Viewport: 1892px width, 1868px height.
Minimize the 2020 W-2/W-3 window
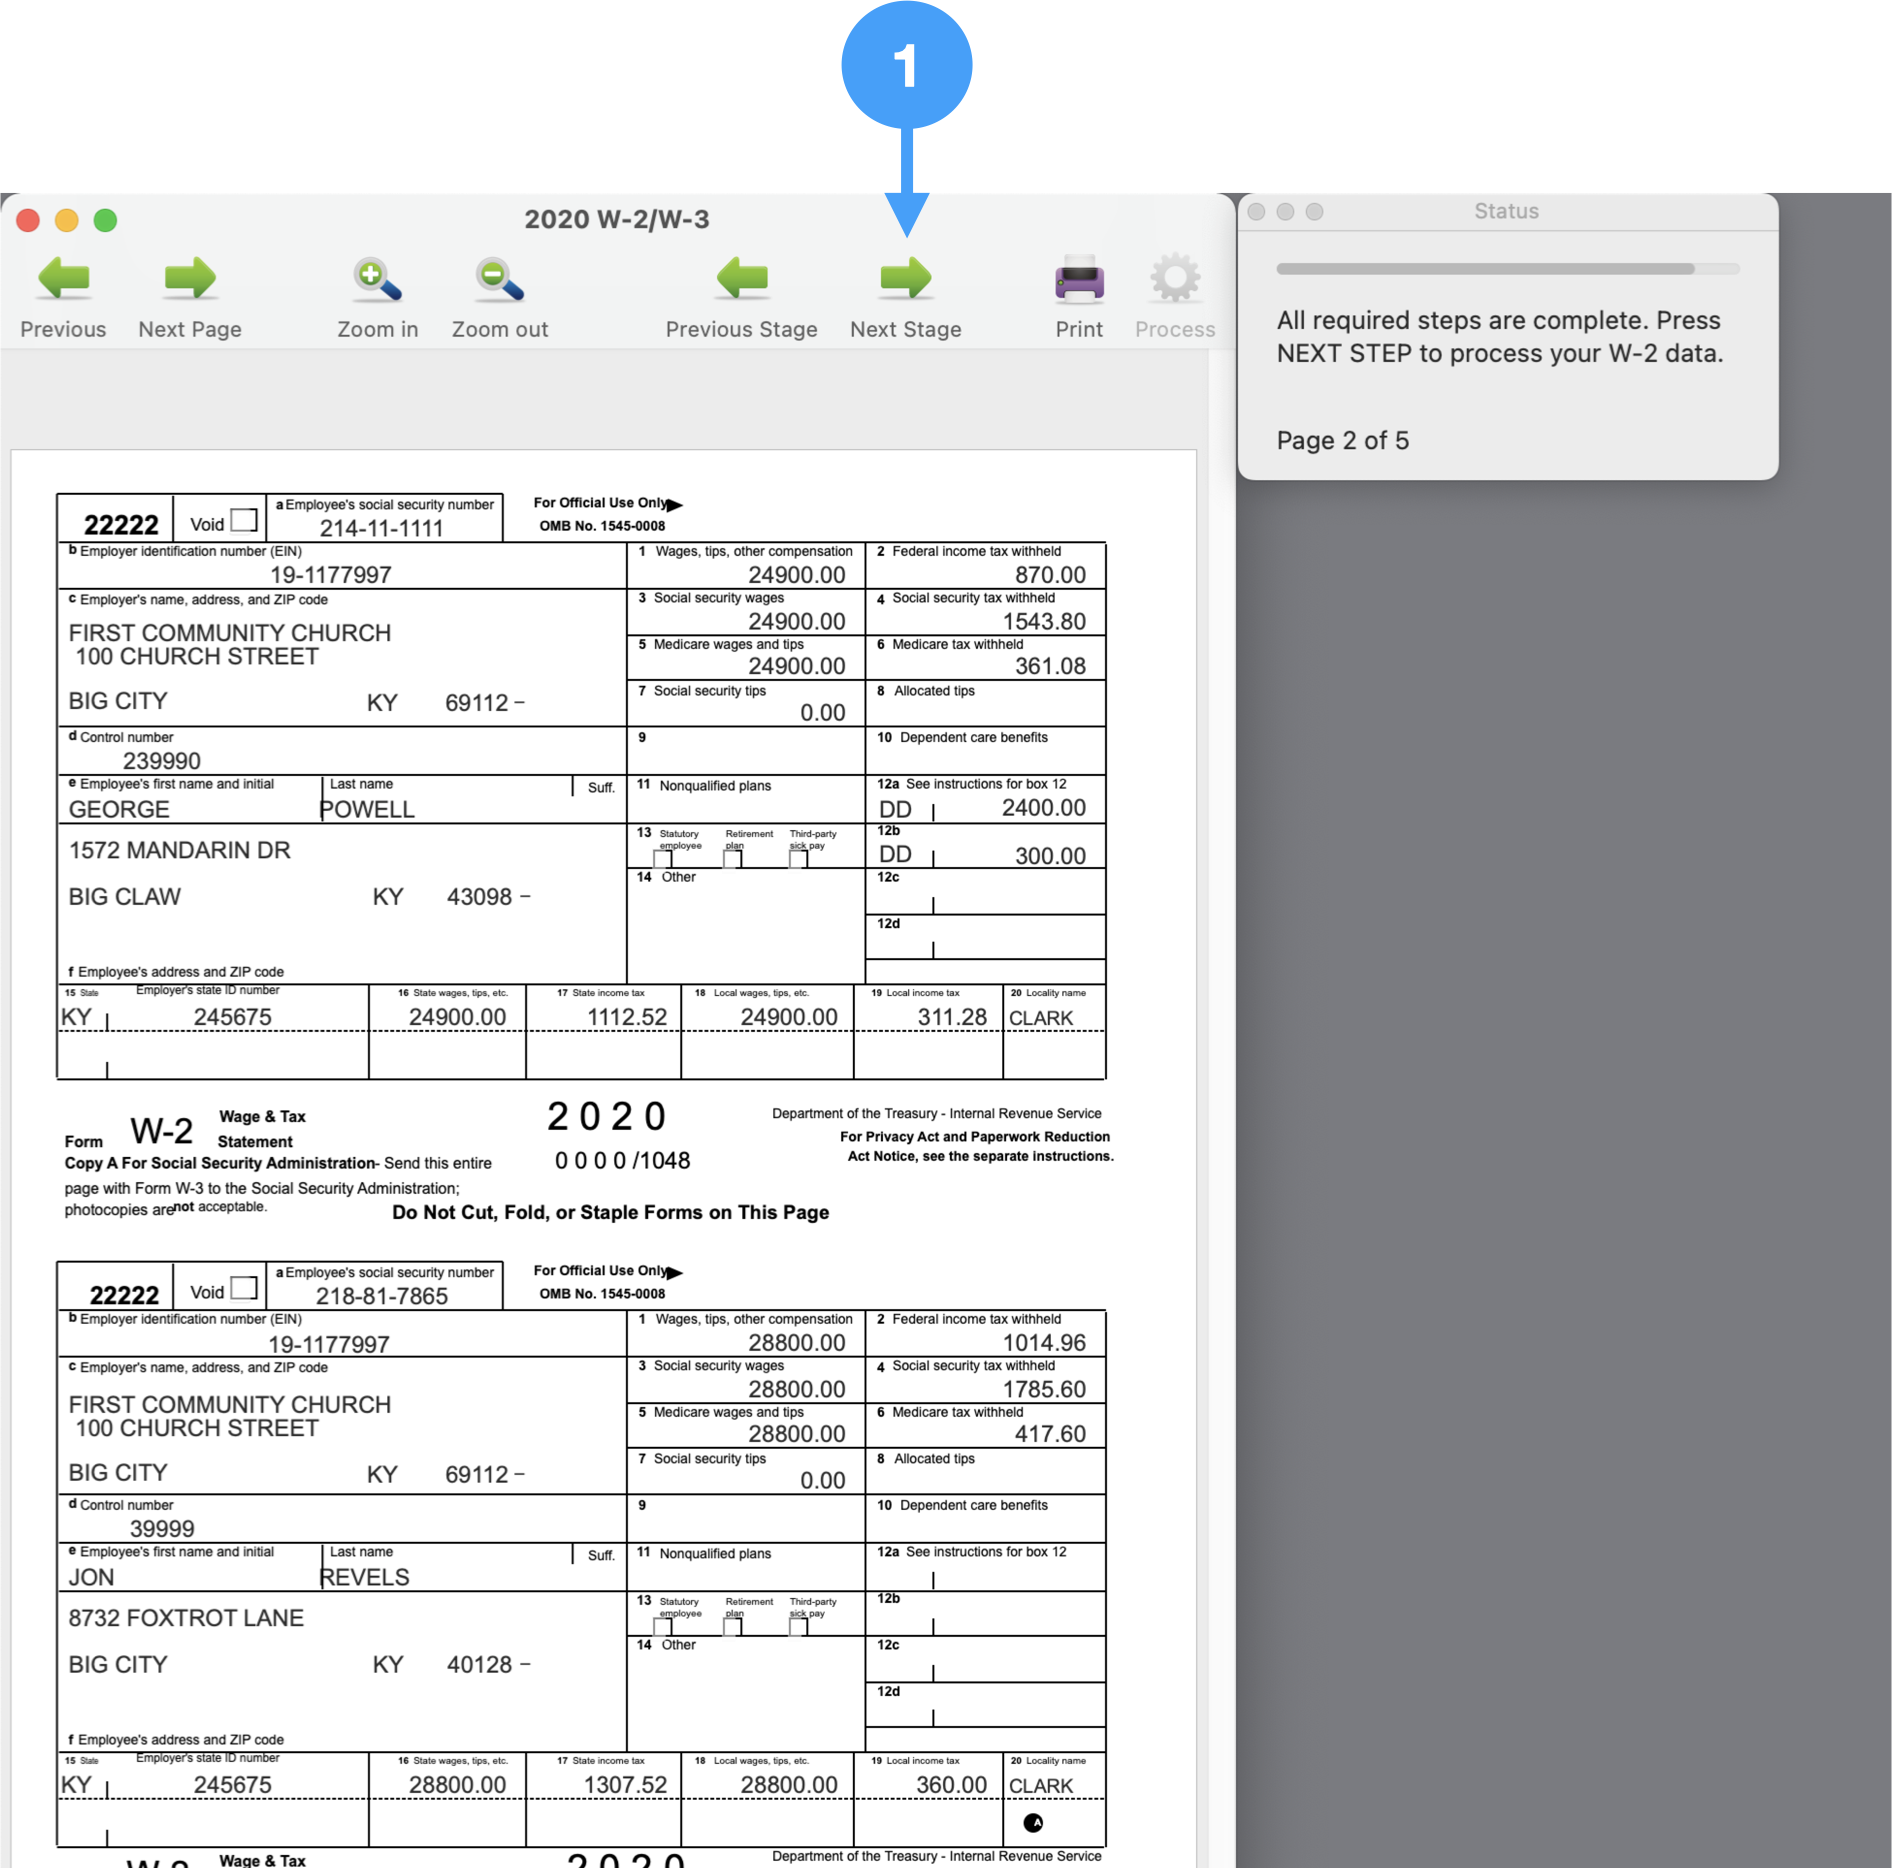(67, 220)
